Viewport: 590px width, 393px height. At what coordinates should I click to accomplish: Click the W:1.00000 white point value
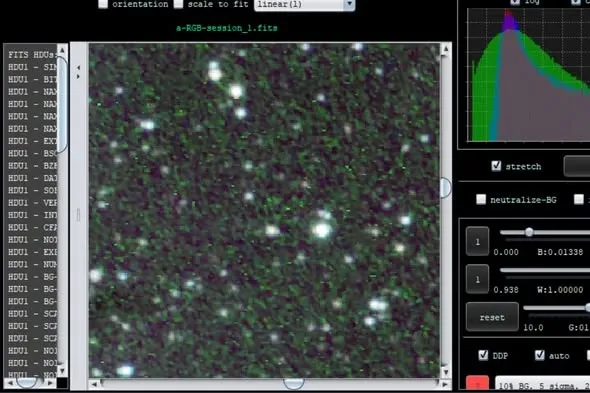560,290
